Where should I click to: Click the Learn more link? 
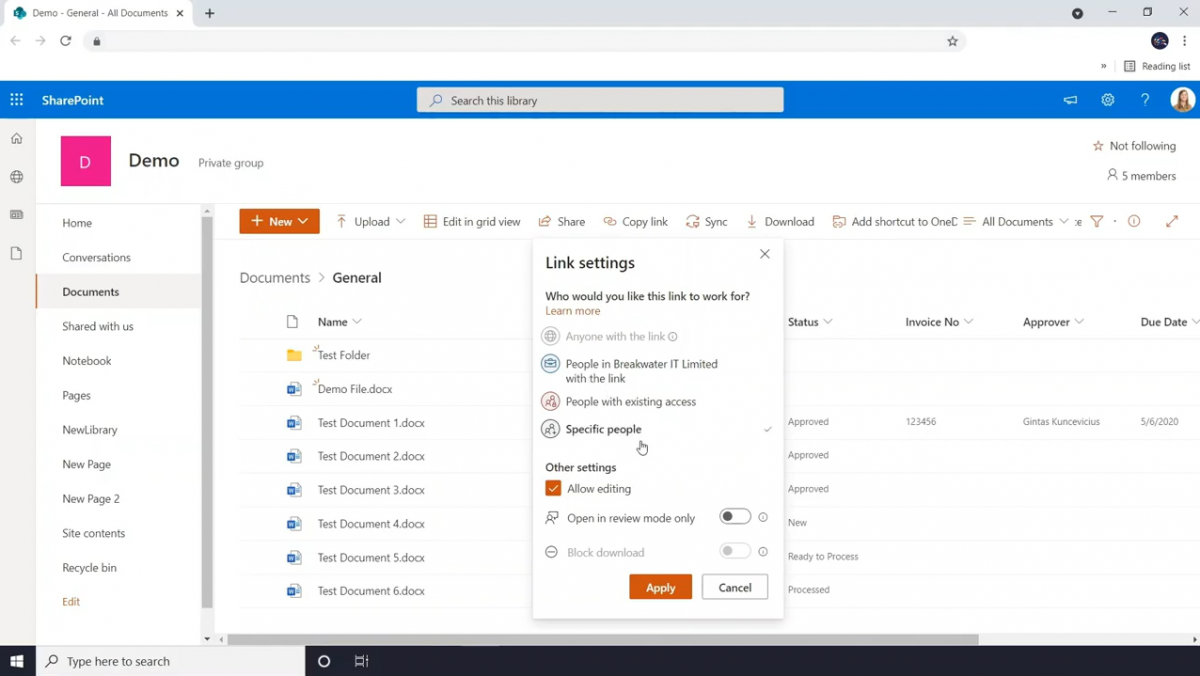[572, 311]
